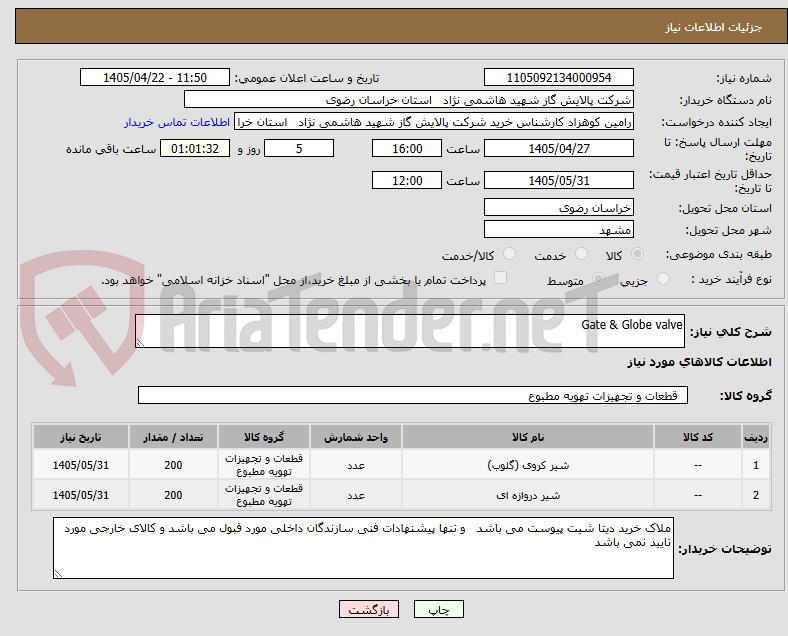This screenshot has width=788, height=636.
Task: Select the خدمت radio button
Action: (581, 254)
